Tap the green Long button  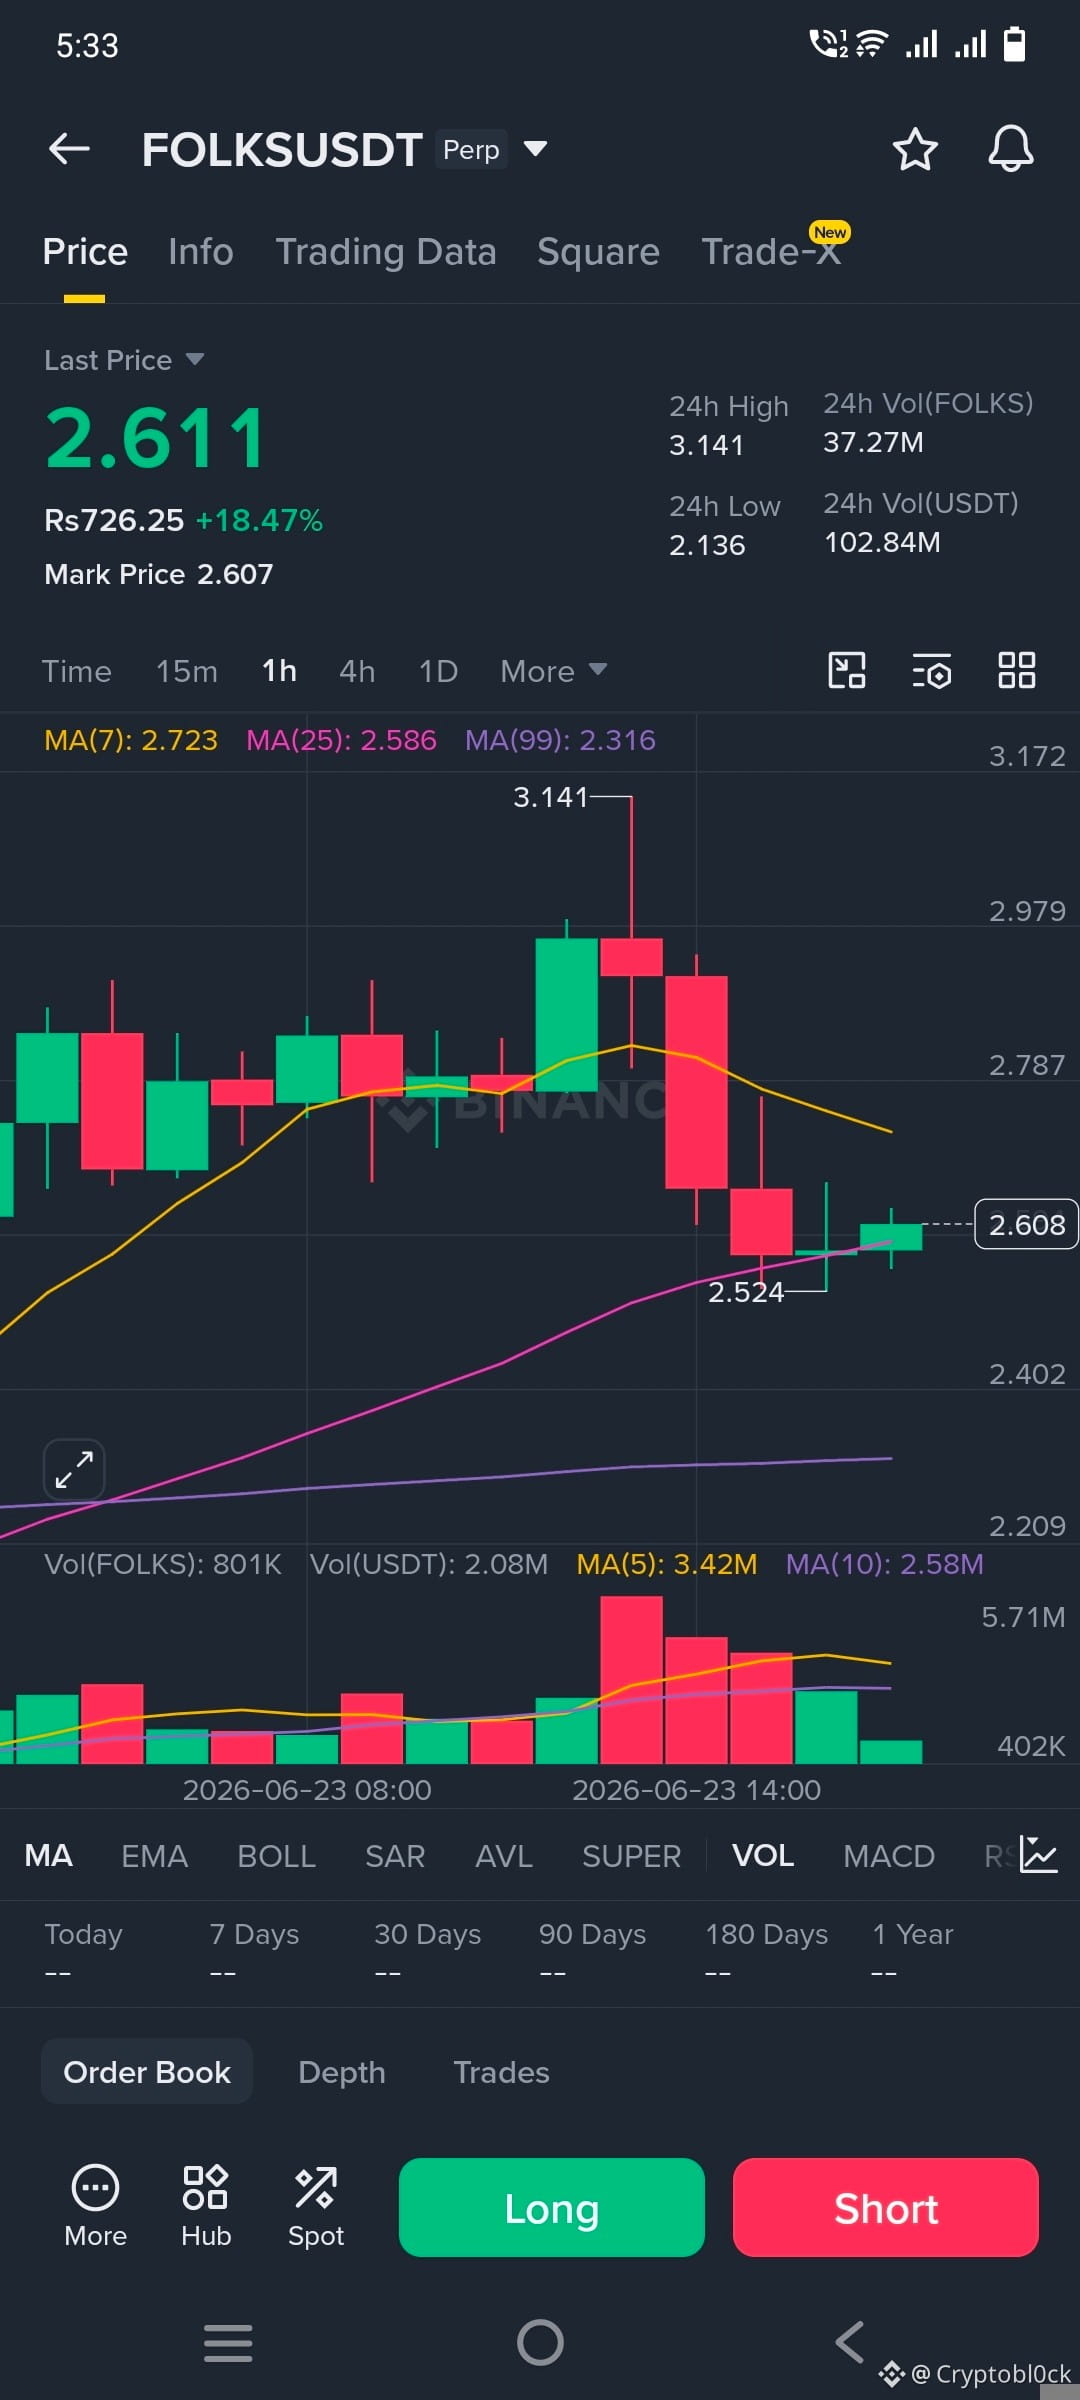tap(552, 2207)
